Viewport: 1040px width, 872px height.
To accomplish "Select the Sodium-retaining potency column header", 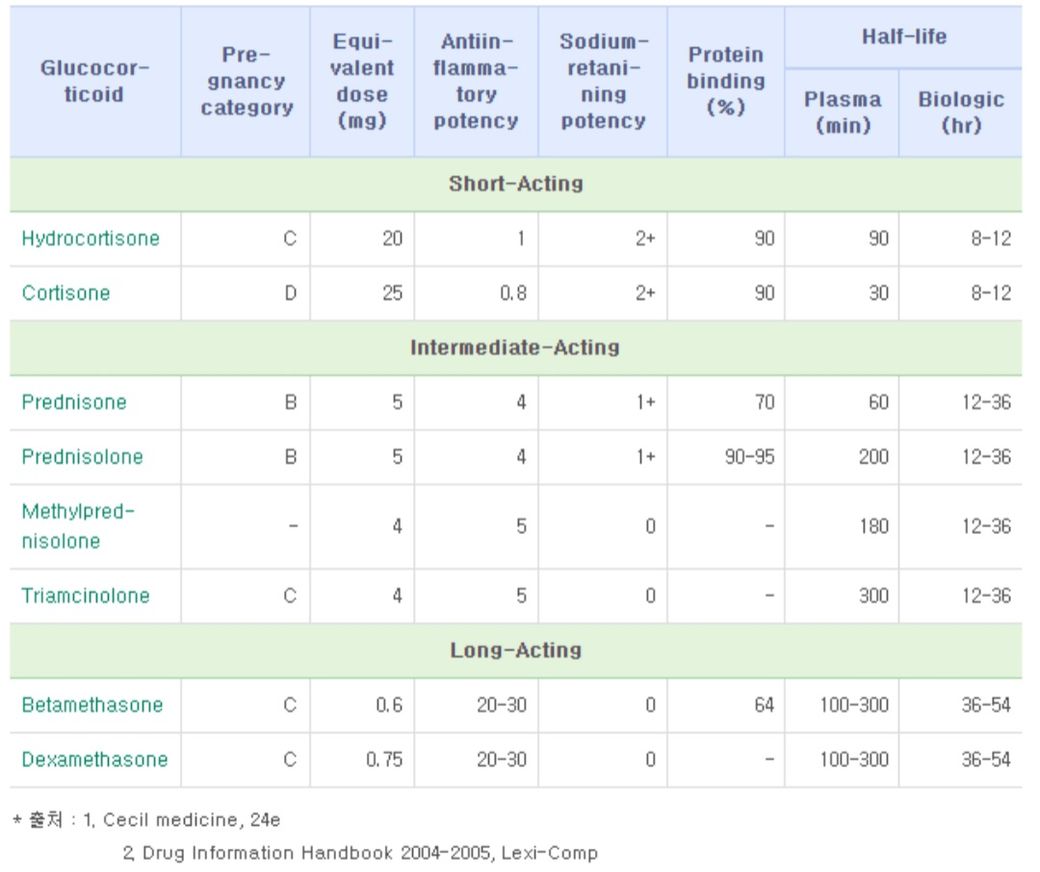I will pyautogui.click(x=603, y=81).
